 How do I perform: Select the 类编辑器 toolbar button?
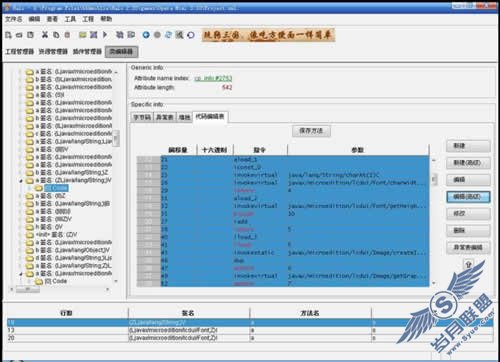[x=121, y=52]
